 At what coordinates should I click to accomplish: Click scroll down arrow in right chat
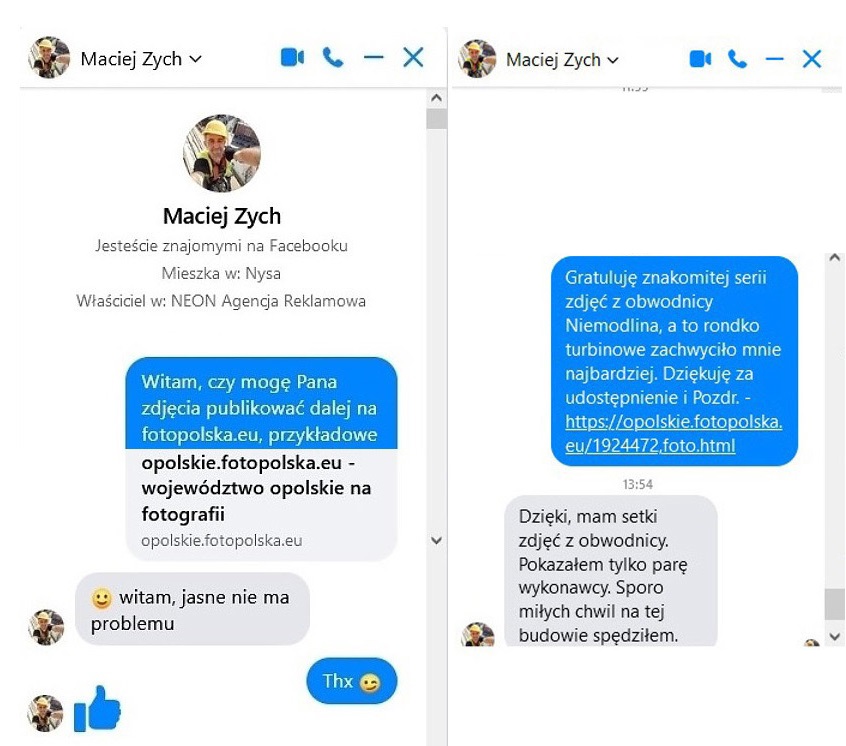pyautogui.click(x=835, y=637)
